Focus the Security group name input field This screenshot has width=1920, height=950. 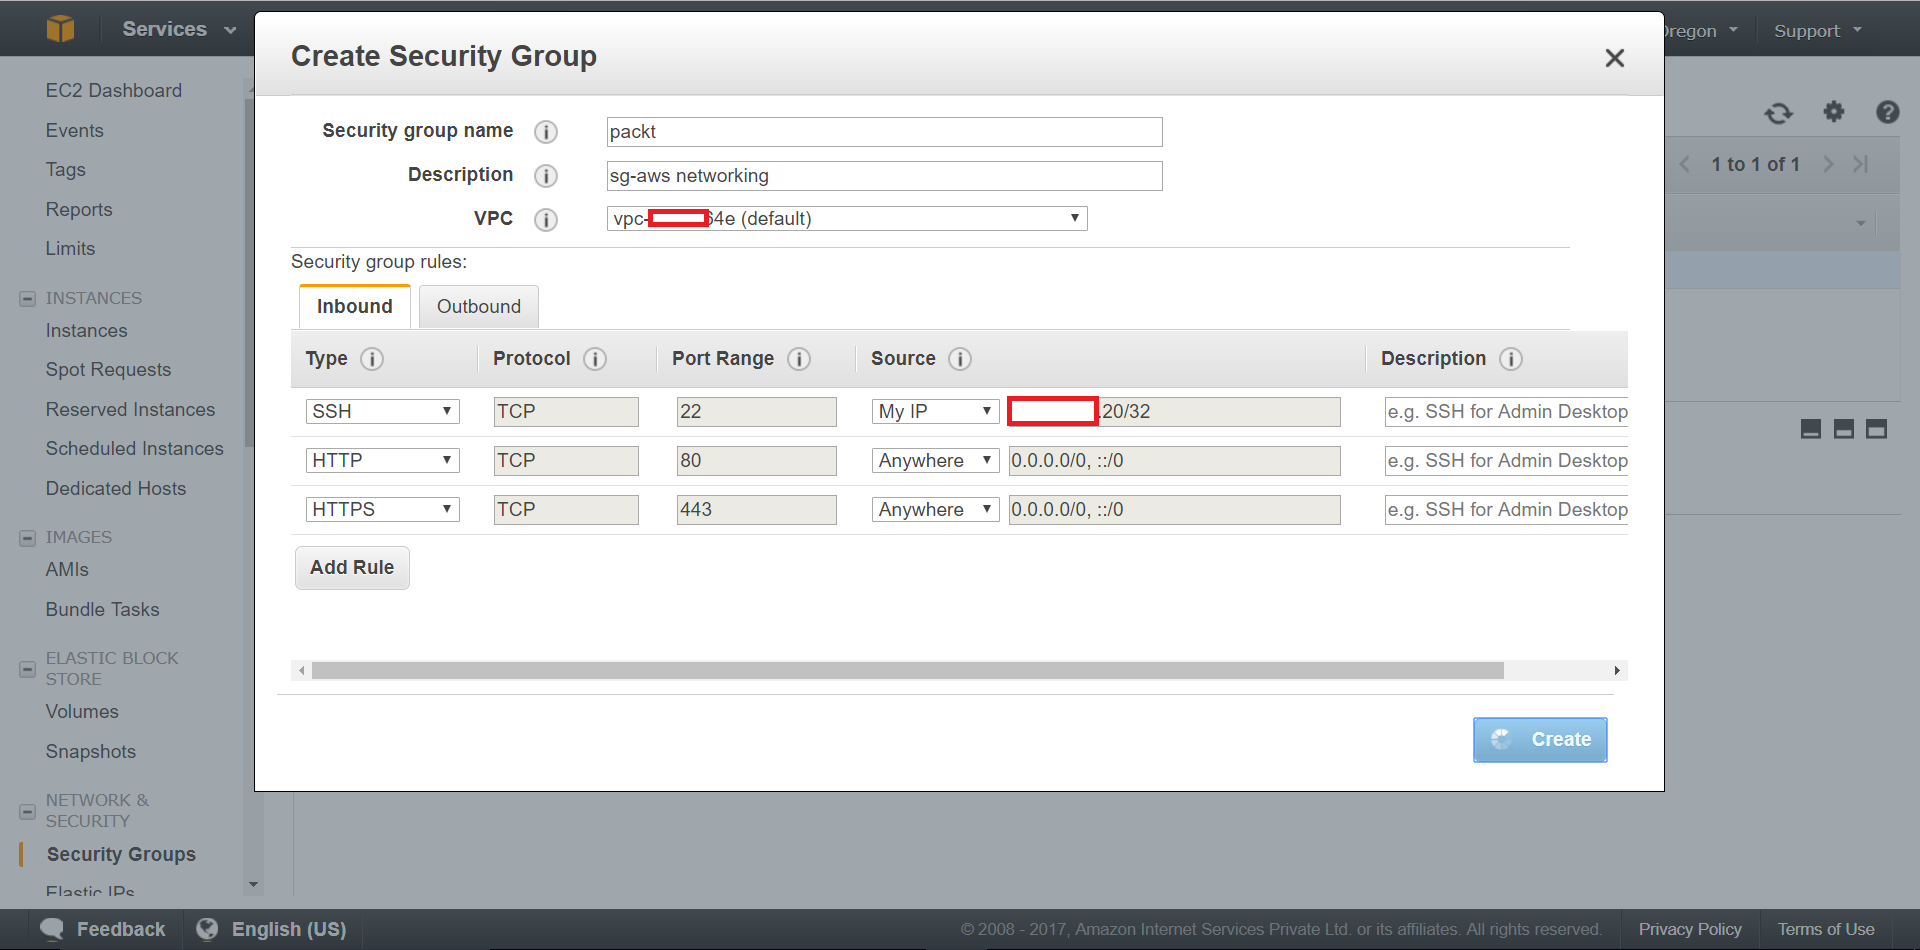(x=884, y=131)
